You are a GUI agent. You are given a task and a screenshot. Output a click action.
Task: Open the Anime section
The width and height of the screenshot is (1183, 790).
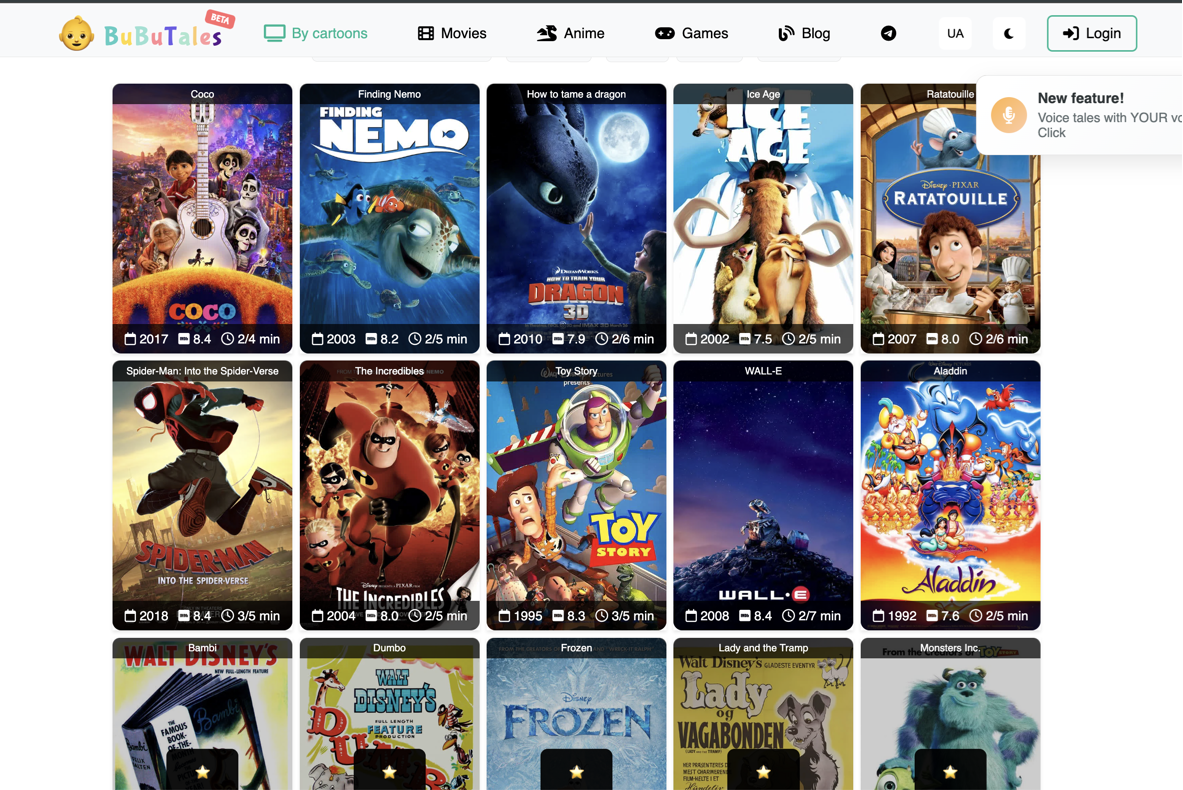coord(570,33)
